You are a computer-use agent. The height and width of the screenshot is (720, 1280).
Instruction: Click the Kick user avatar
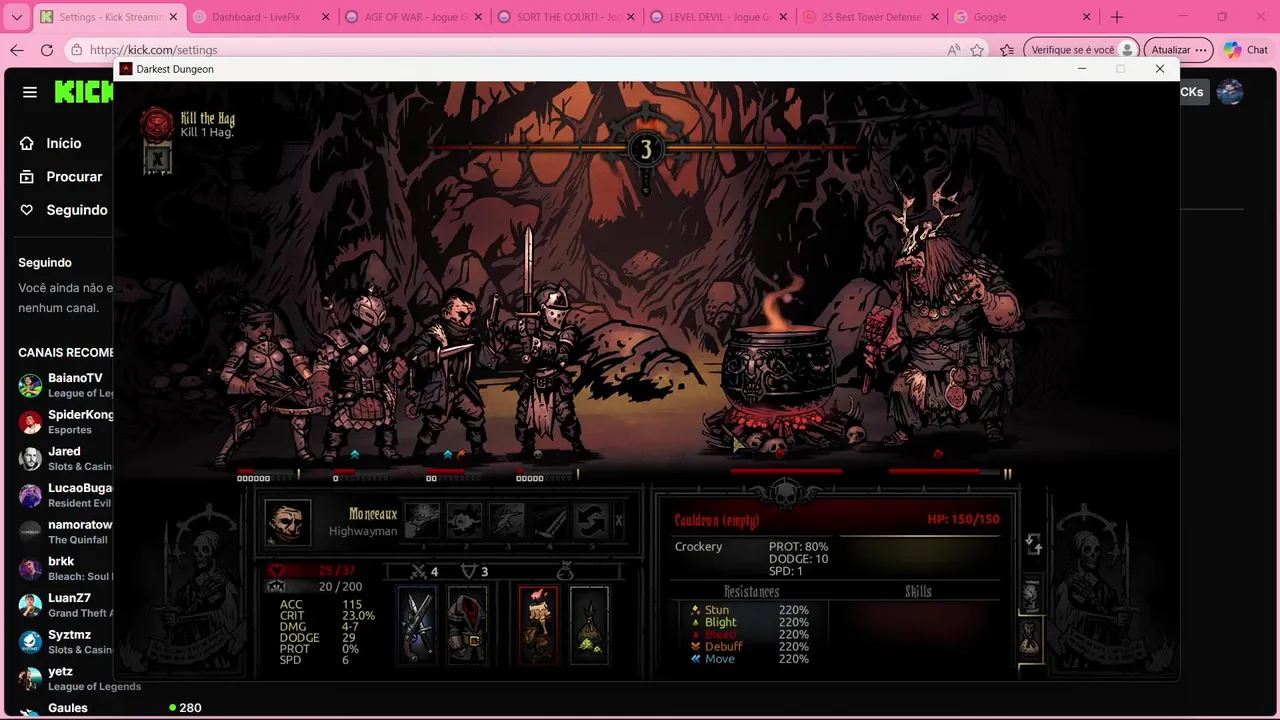coord(1230,92)
